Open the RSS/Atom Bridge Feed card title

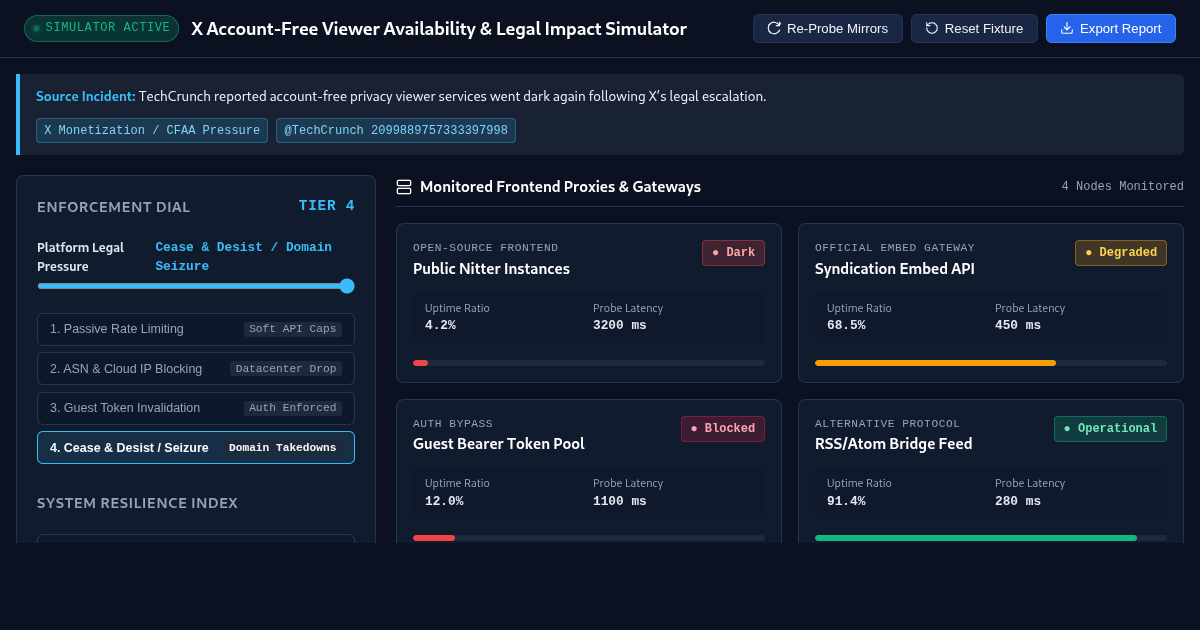(x=893, y=444)
